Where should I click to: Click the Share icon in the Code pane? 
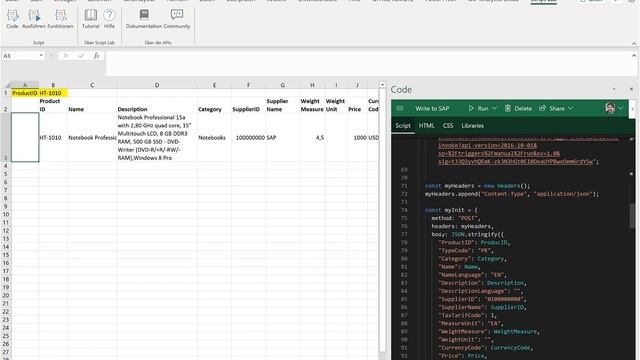coord(542,108)
